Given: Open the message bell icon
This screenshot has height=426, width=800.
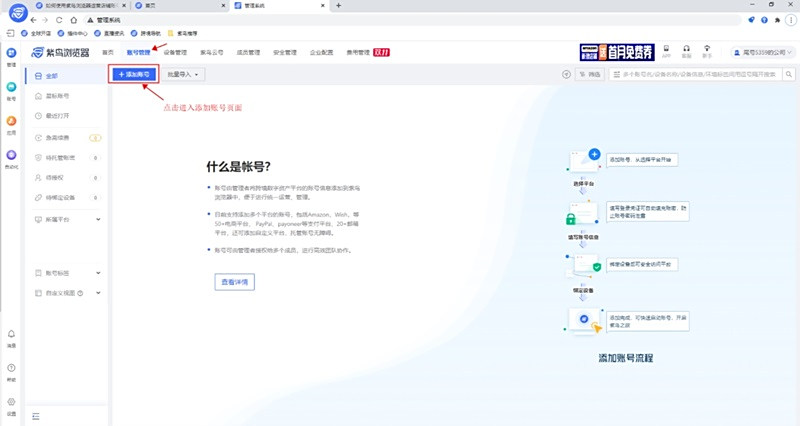Looking at the screenshot, I should click(11, 335).
